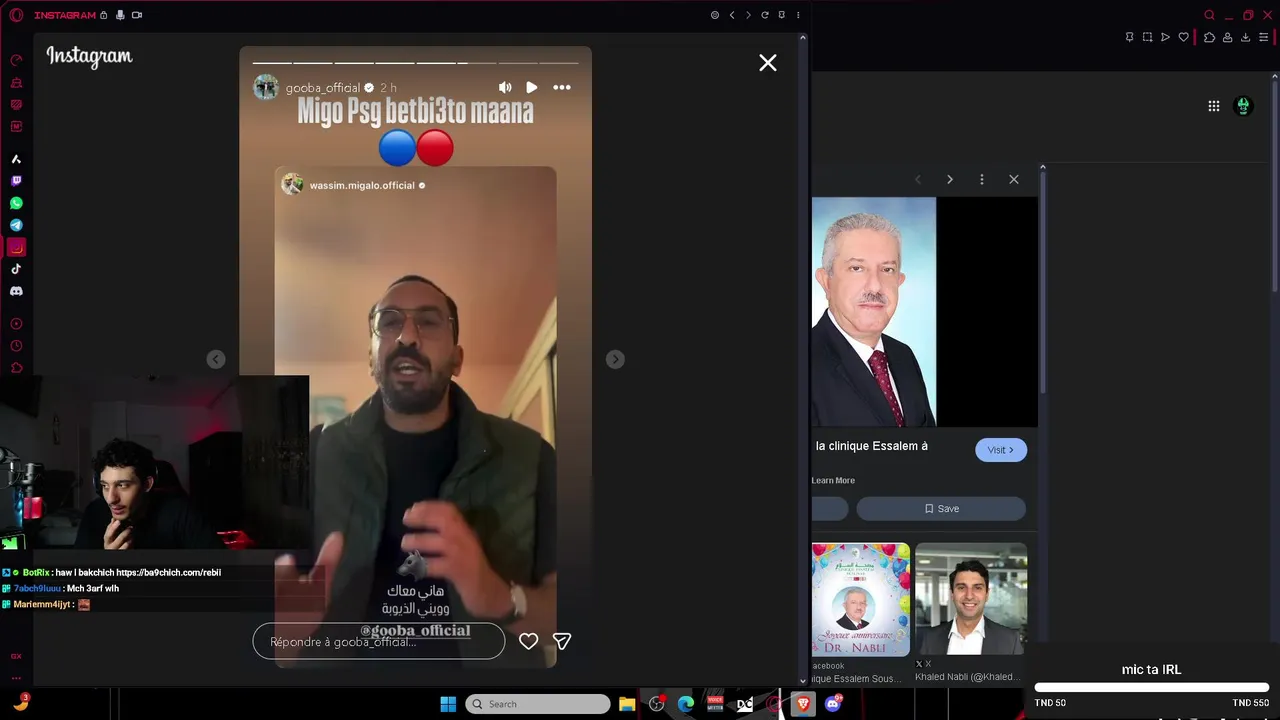Go back to the previous story
This screenshot has width=1280, height=720.
point(216,359)
